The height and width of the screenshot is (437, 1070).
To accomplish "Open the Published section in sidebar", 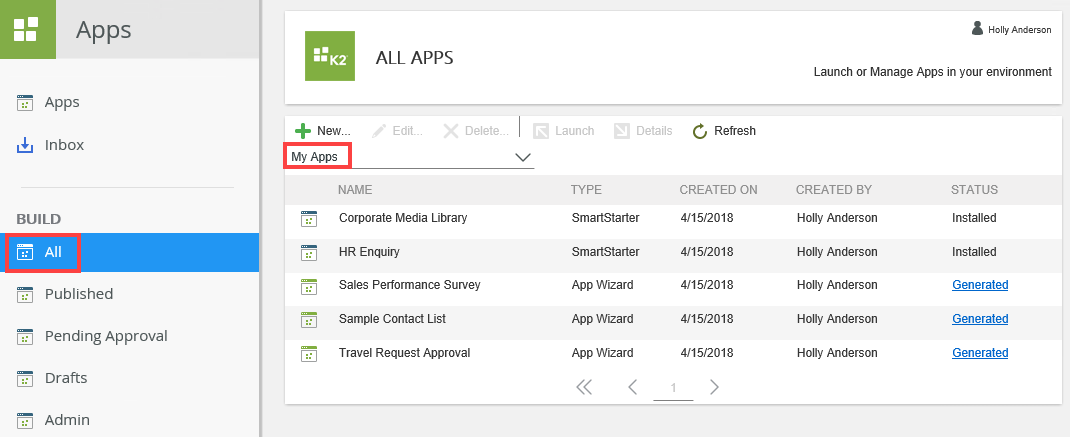I will point(78,294).
